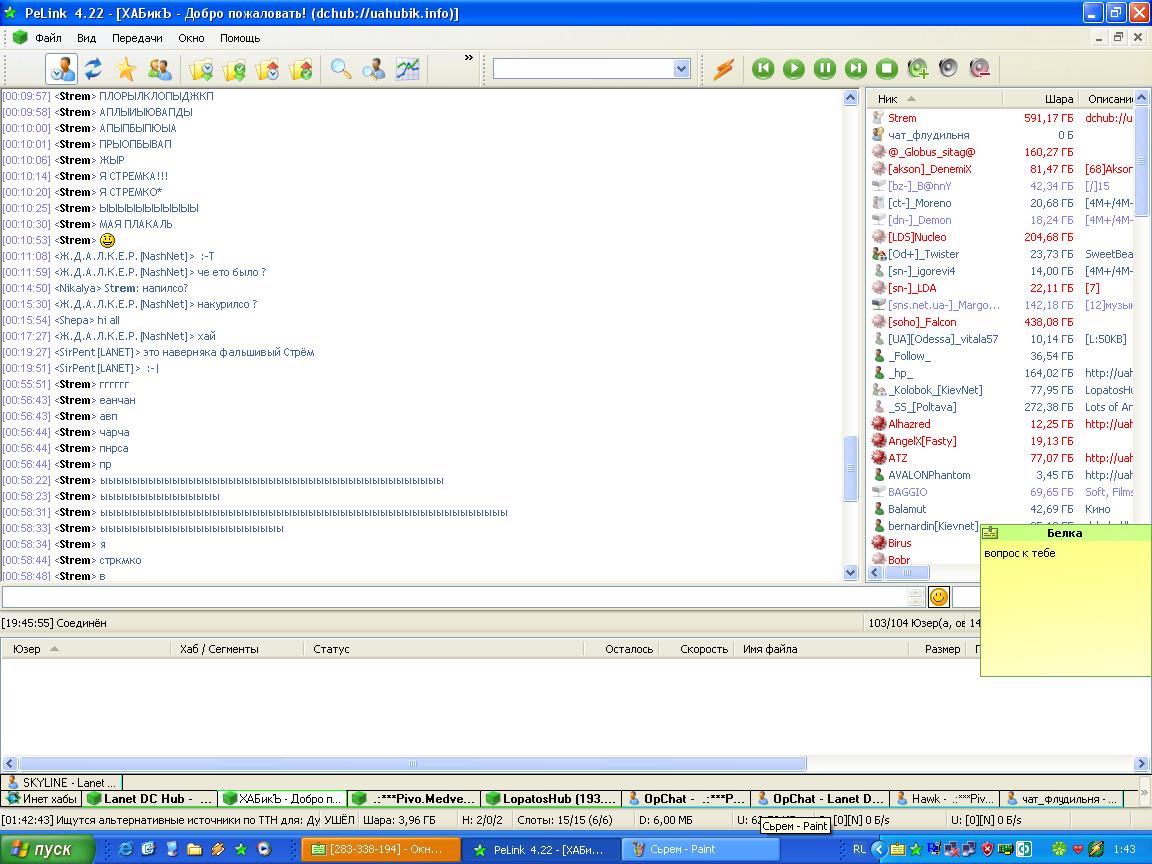Open the search magnifying glass tool

[341, 69]
